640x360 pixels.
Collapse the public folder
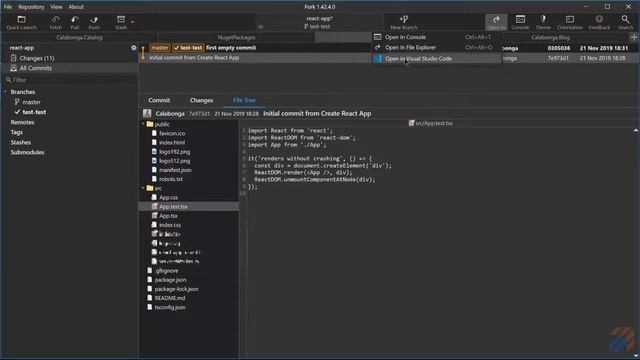click(143, 124)
